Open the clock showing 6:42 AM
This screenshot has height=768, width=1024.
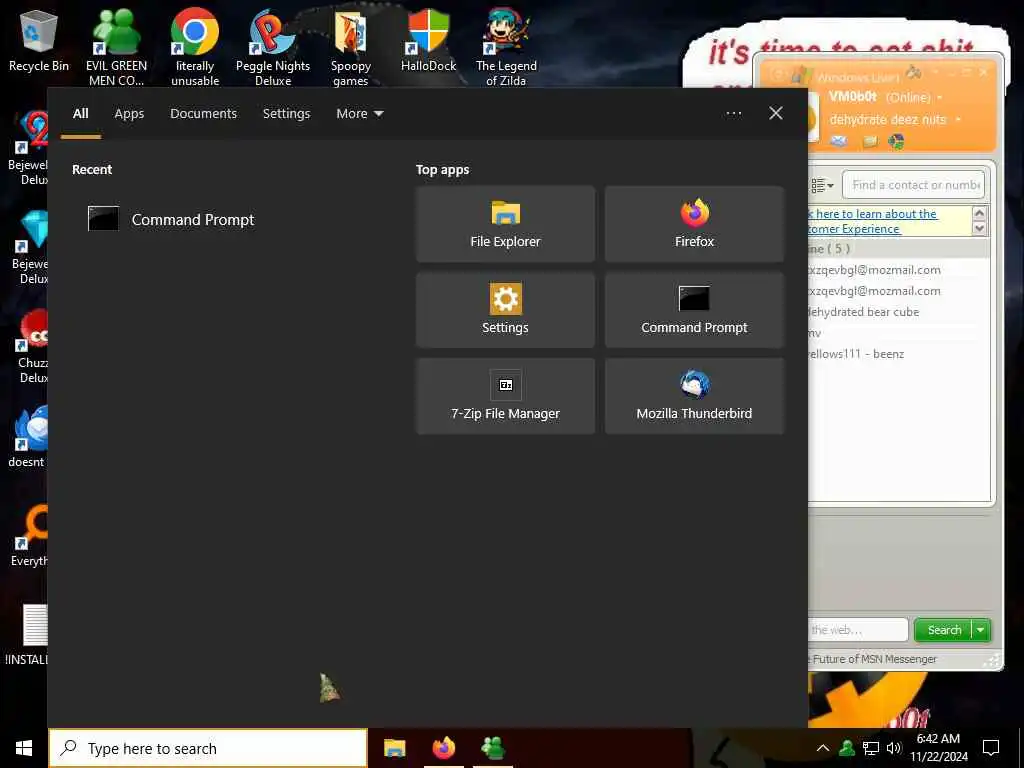(x=938, y=748)
